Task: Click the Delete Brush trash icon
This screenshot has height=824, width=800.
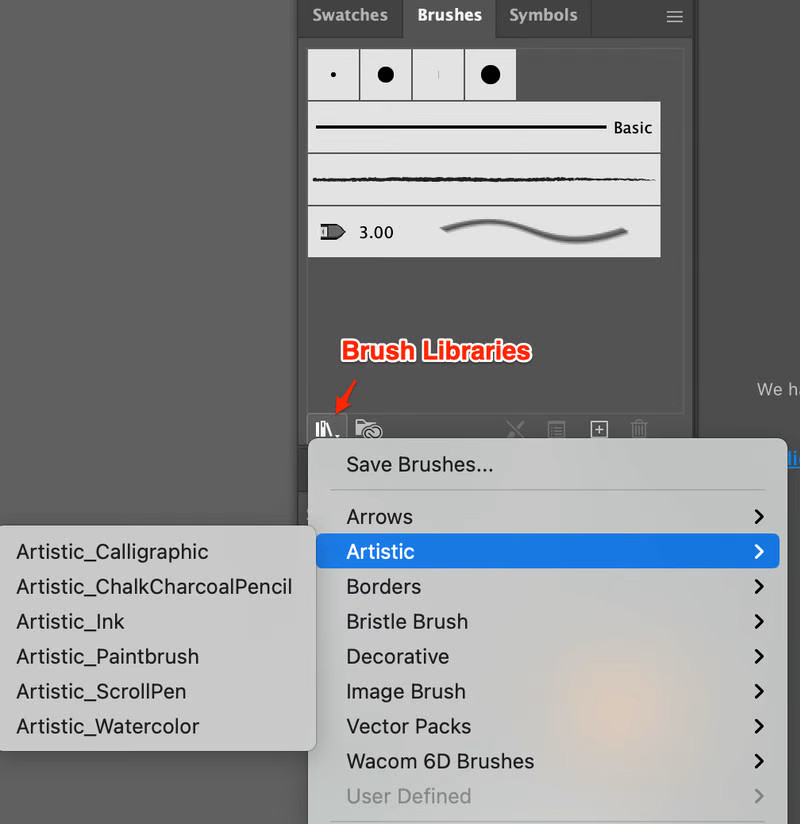Action: [x=639, y=430]
